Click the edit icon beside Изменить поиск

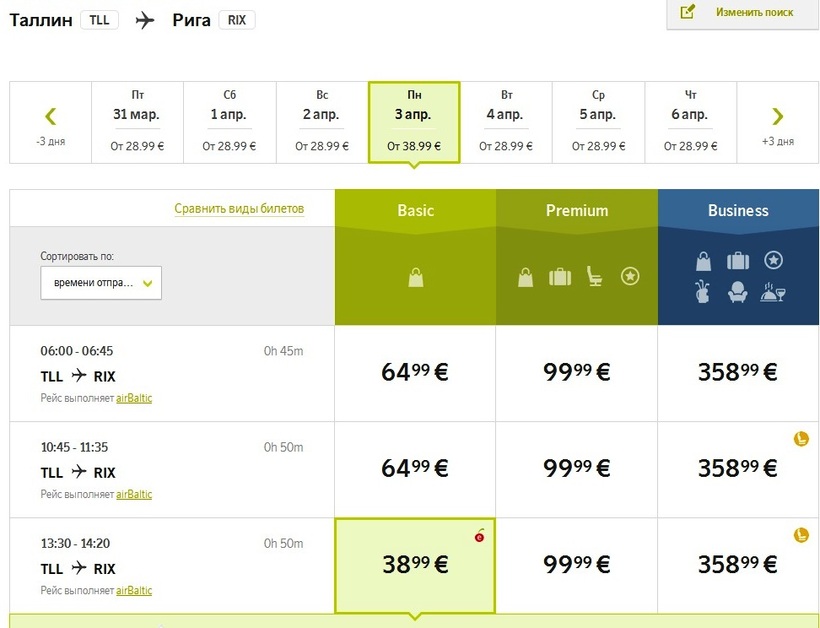[x=687, y=12]
